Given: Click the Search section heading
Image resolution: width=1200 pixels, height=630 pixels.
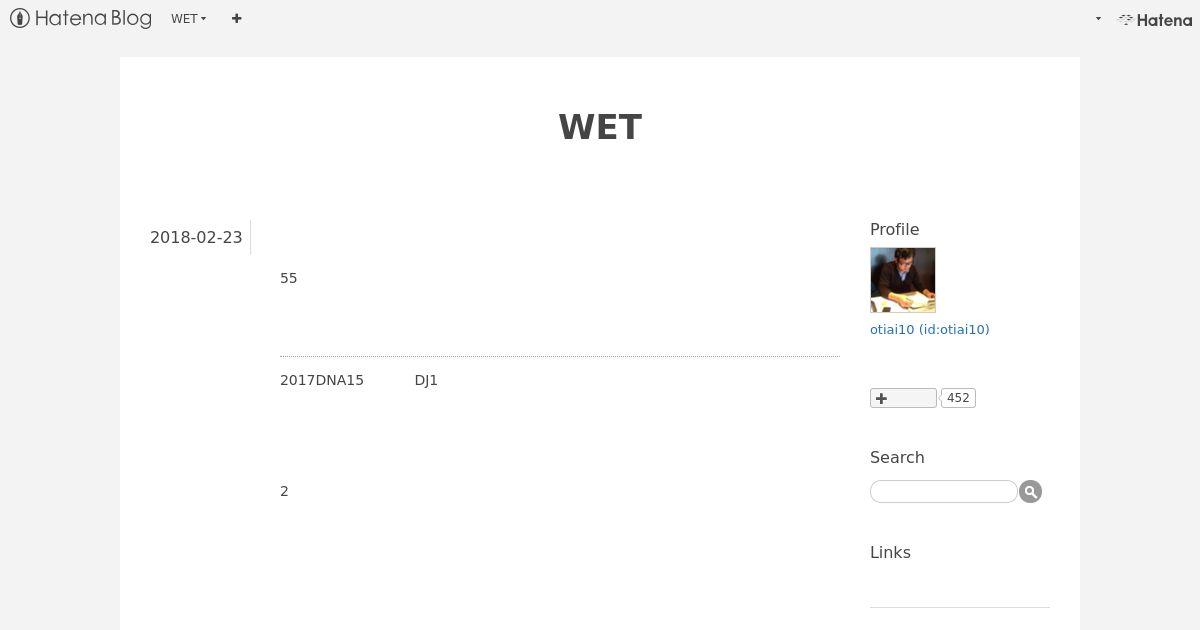Looking at the screenshot, I should [897, 457].
